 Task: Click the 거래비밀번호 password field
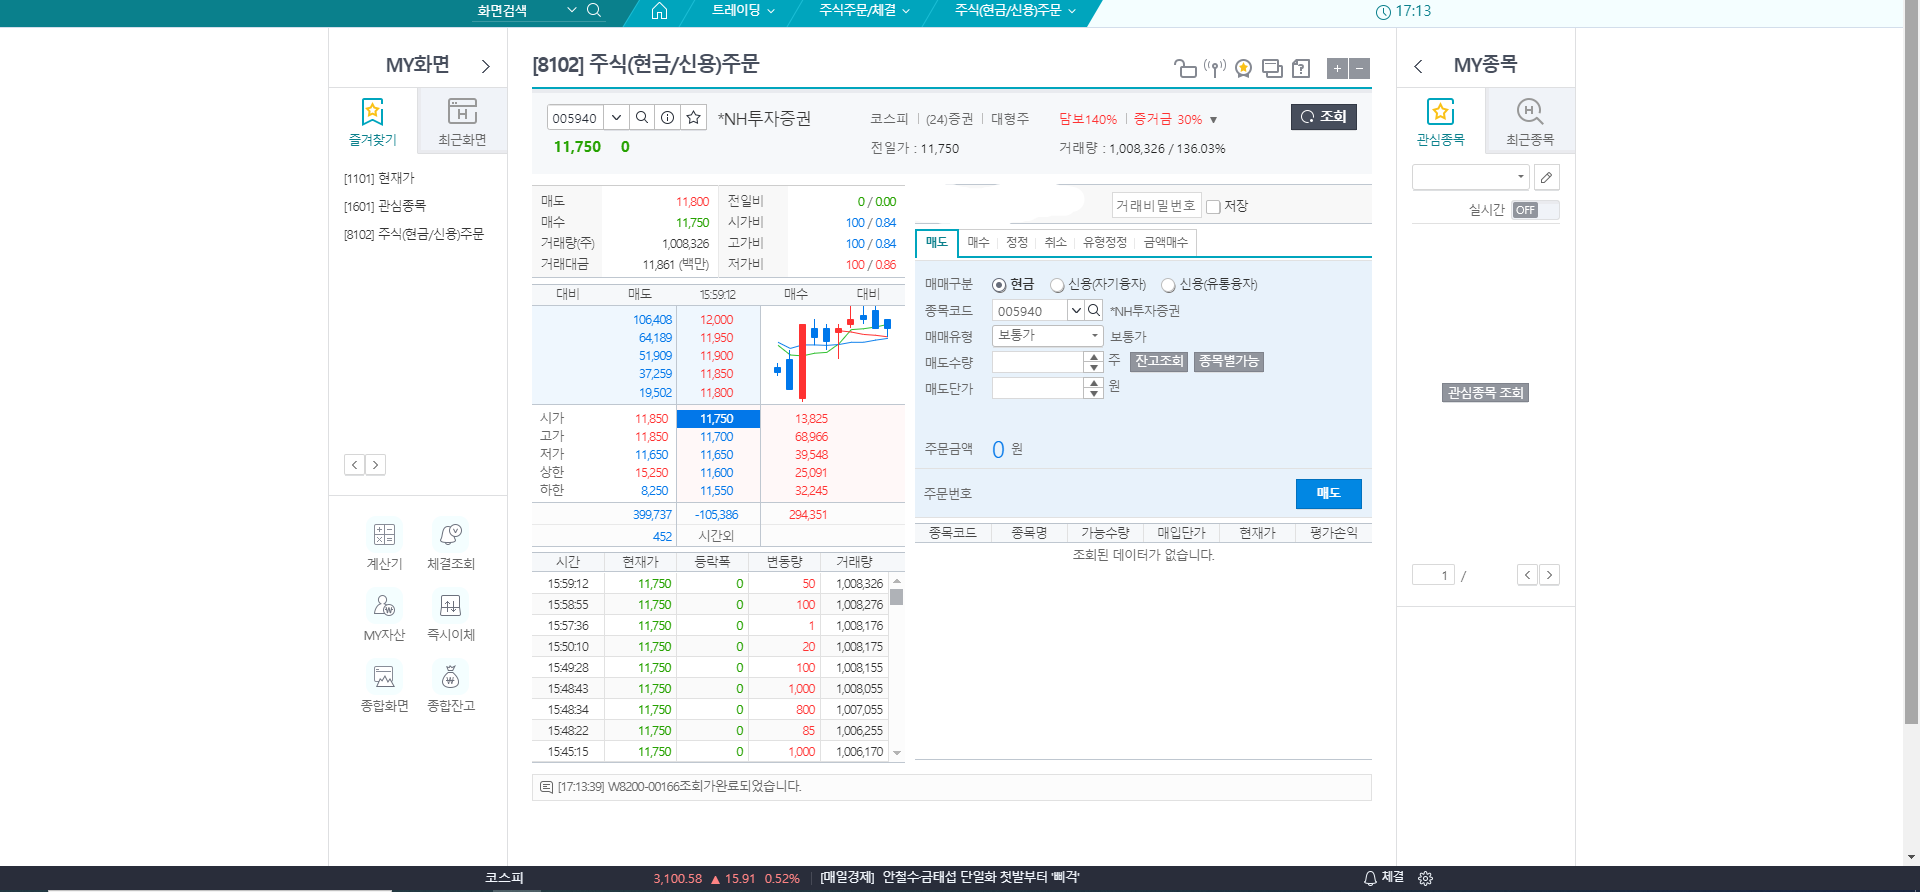[1156, 205]
